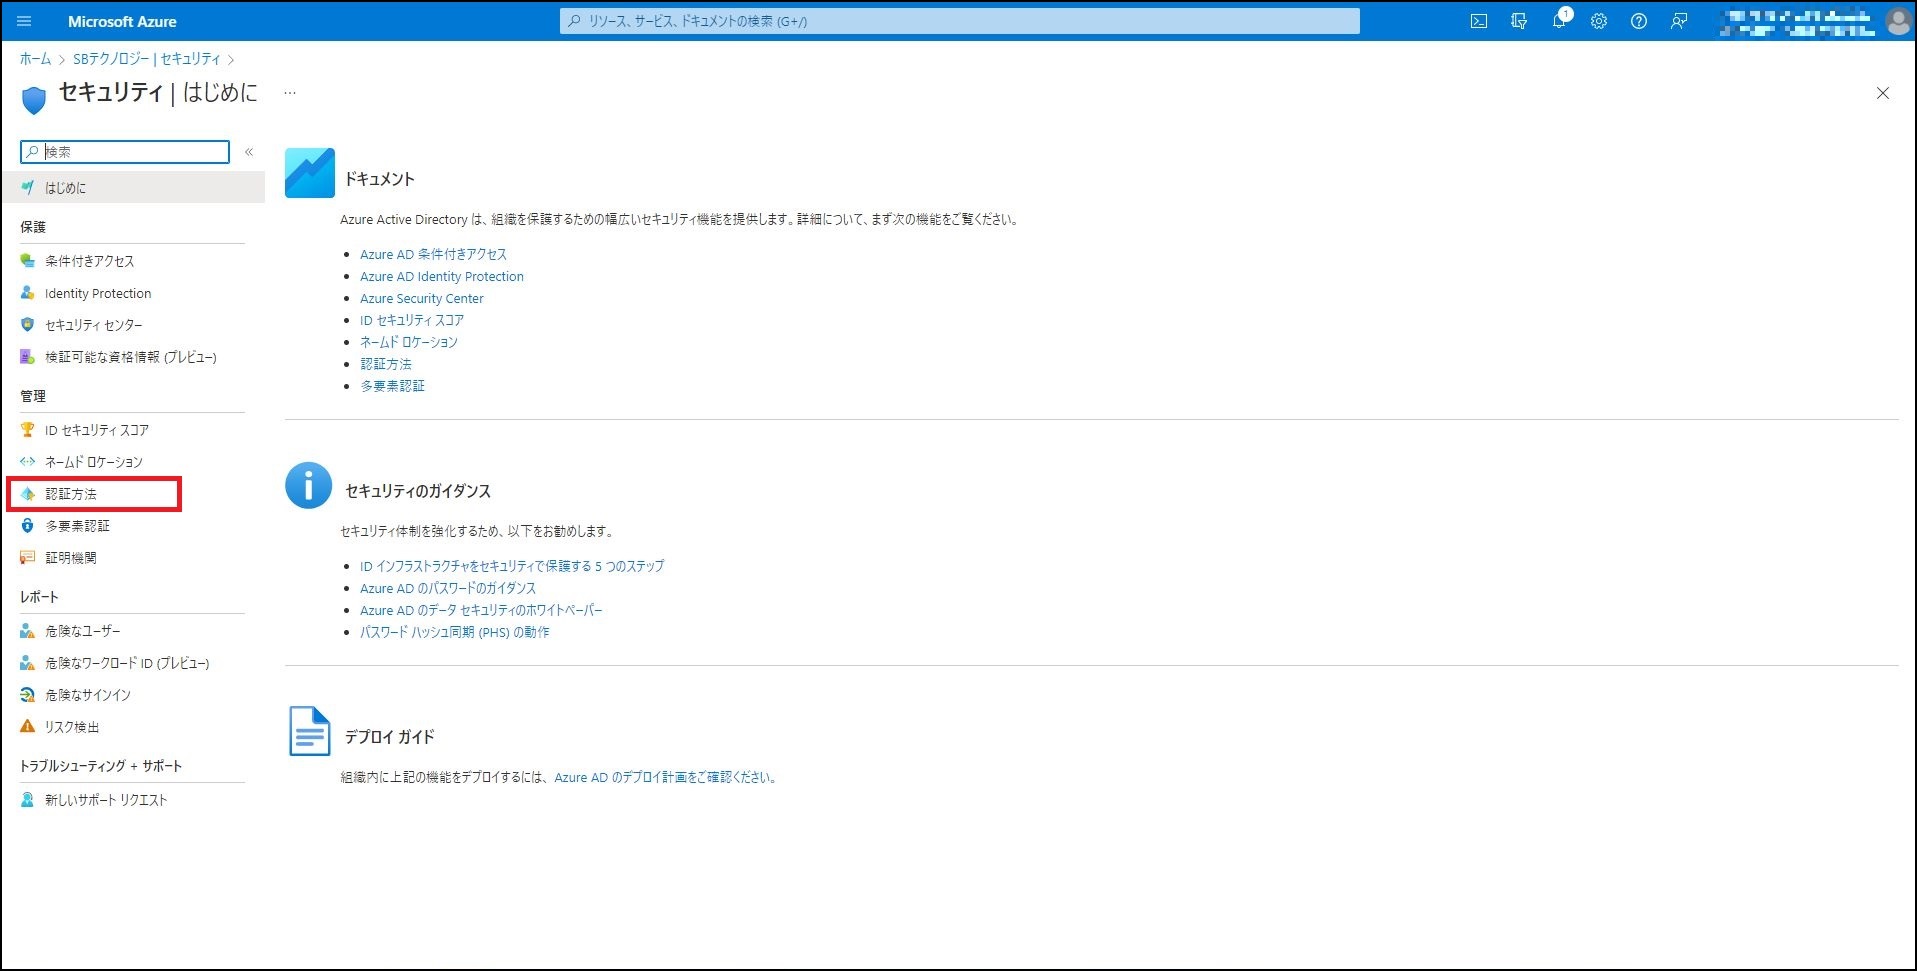The width and height of the screenshot is (1917, 971).
Task: Open Azure AD のデータ セキュリティのホワイトペーパー link
Action: coord(481,610)
